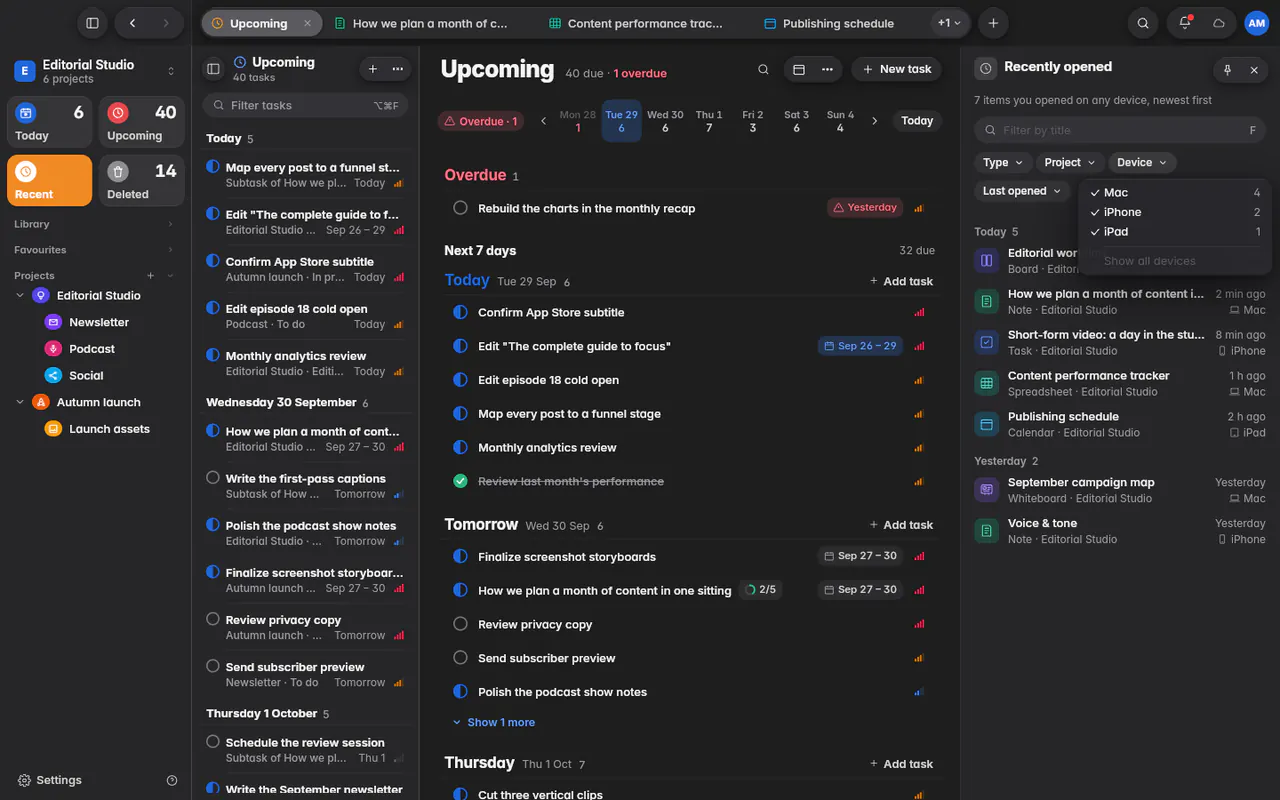Open notifications bell
Viewport: 1280px width, 800px height.
1185,23
